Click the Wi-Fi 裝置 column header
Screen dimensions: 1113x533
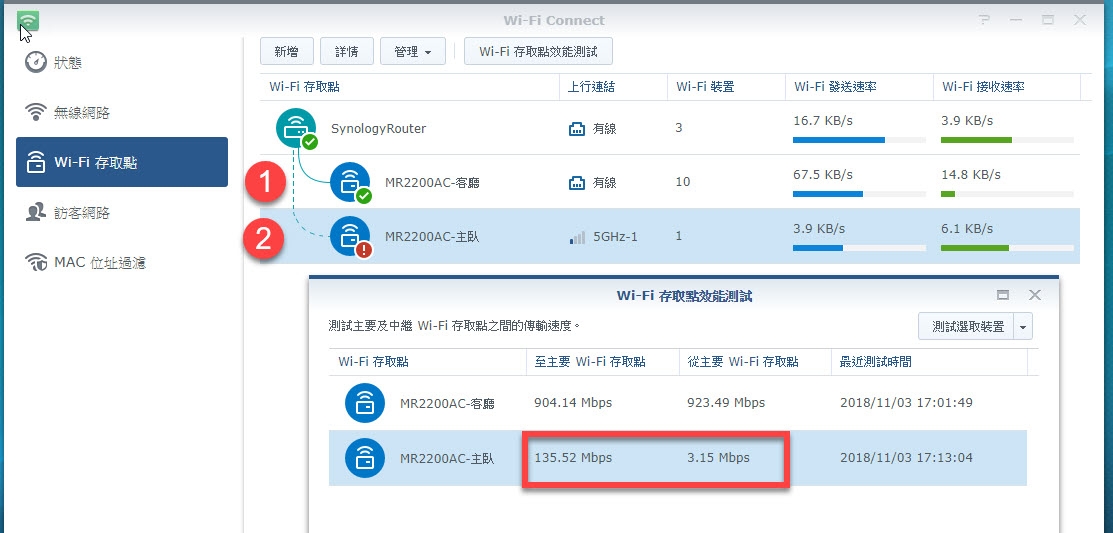tap(726, 87)
